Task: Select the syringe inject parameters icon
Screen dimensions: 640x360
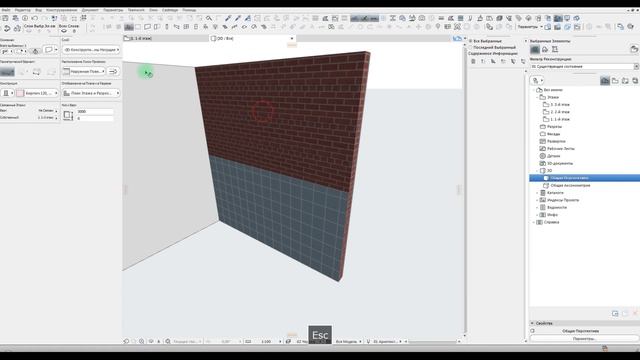Action: (238, 18)
